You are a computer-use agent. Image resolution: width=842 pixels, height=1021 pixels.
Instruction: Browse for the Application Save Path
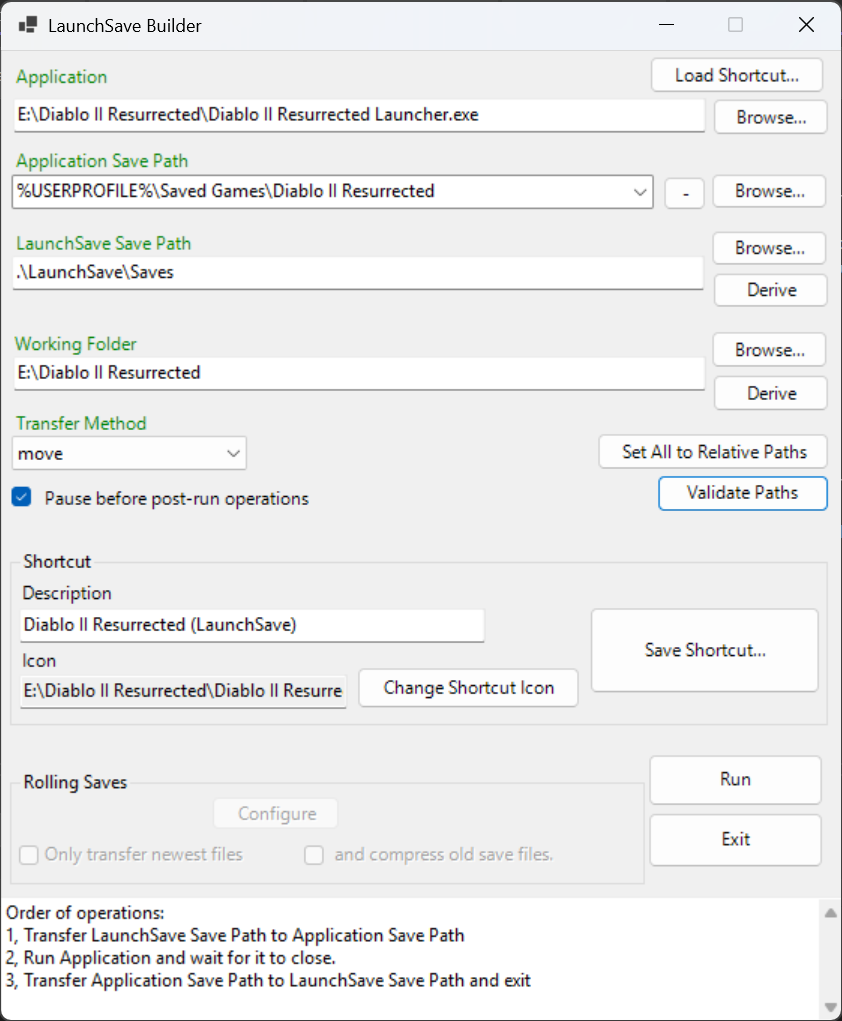(x=770, y=191)
